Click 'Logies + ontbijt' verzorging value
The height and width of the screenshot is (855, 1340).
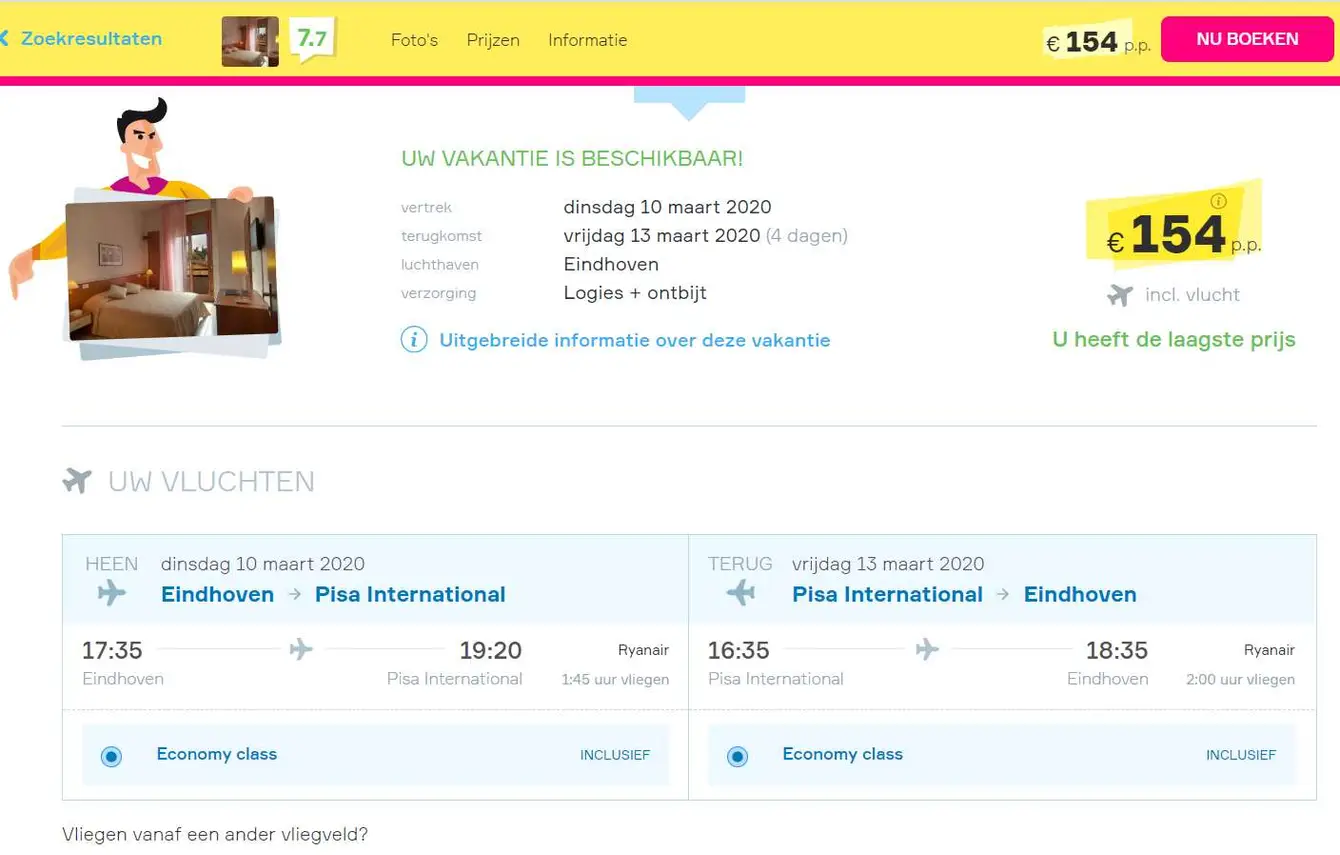click(635, 293)
